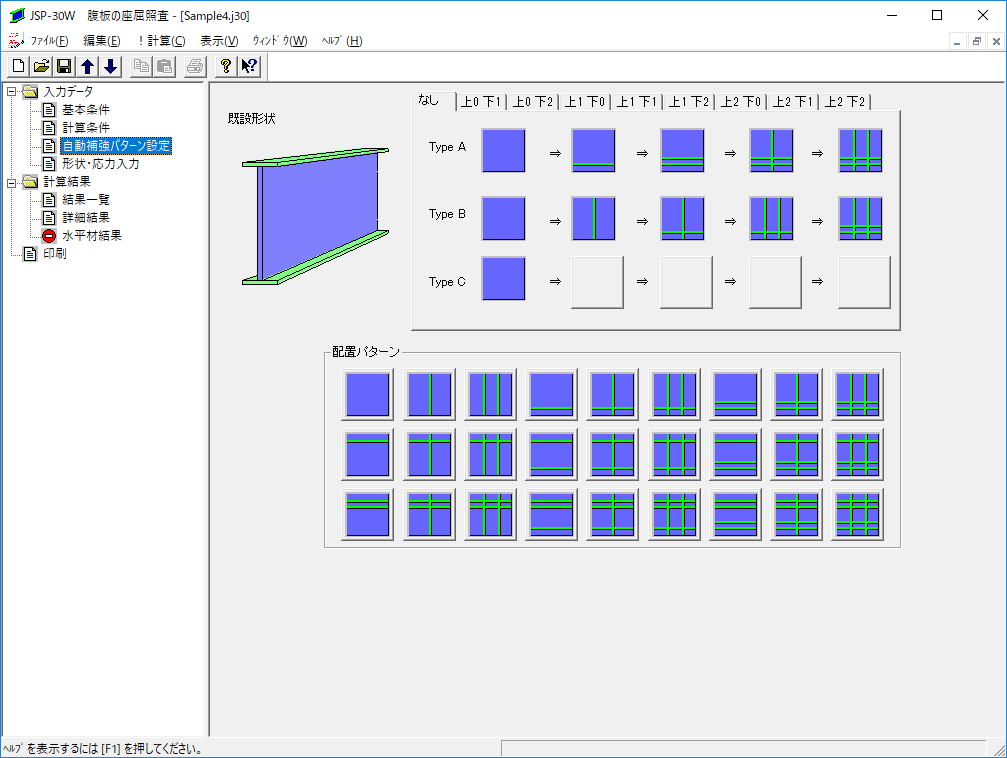This screenshot has height=758, width=1007.
Task: Open the 形状・応力入力 tree item
Action: click(100, 164)
